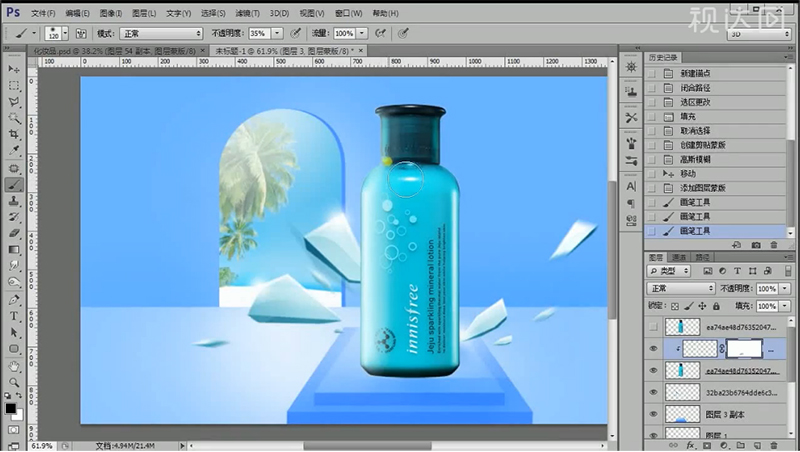Select the Path Selection tool
Screen dimensions: 800x452
tap(14, 333)
